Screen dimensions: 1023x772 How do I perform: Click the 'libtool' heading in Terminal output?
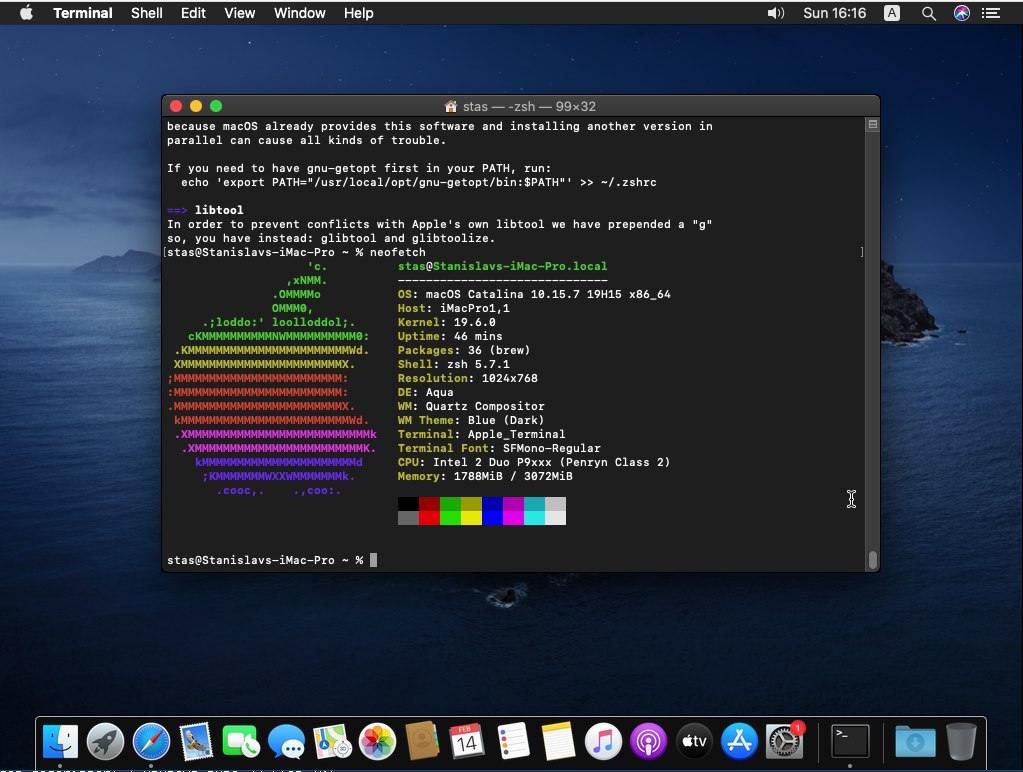click(x=219, y=210)
